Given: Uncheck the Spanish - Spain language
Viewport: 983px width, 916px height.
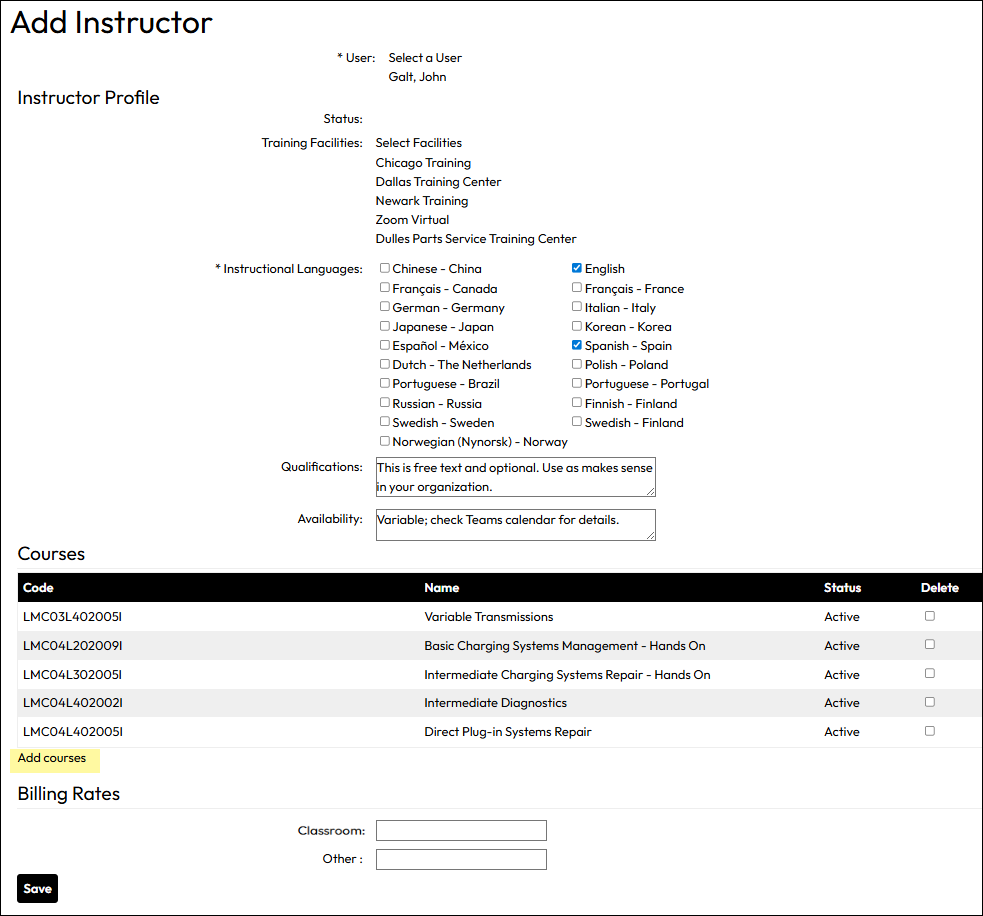Looking at the screenshot, I should pyautogui.click(x=576, y=344).
